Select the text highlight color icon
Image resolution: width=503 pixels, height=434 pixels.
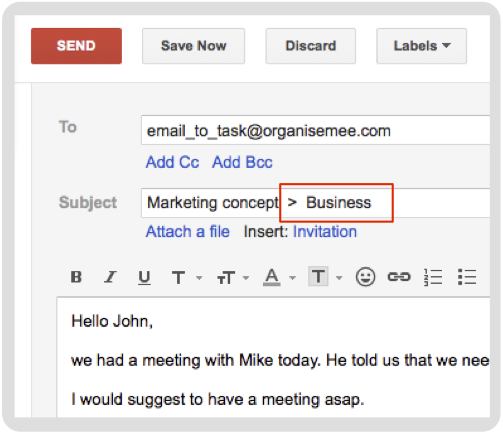click(318, 276)
